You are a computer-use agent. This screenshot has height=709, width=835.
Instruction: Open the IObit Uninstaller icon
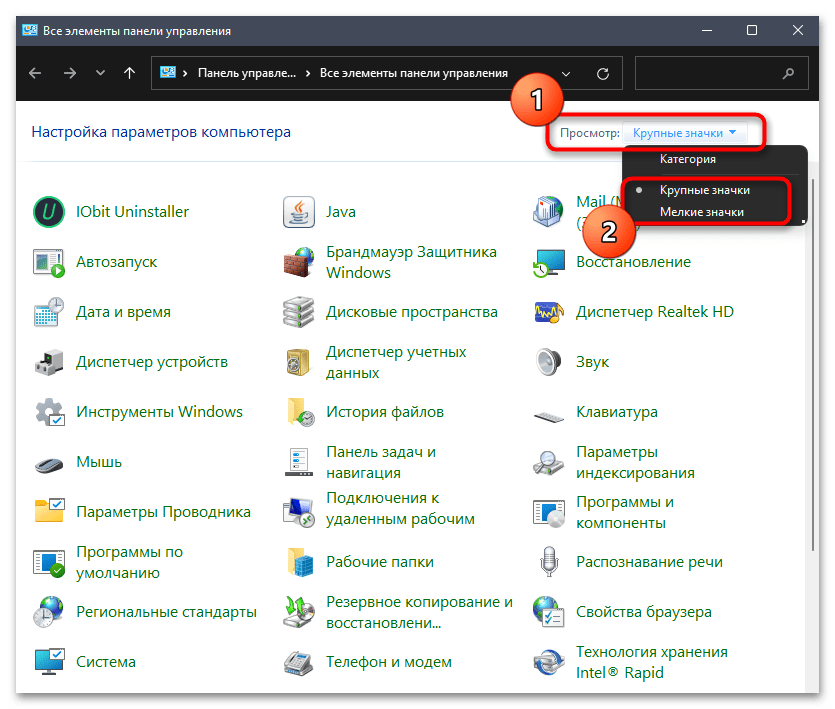pyautogui.click(x=49, y=212)
